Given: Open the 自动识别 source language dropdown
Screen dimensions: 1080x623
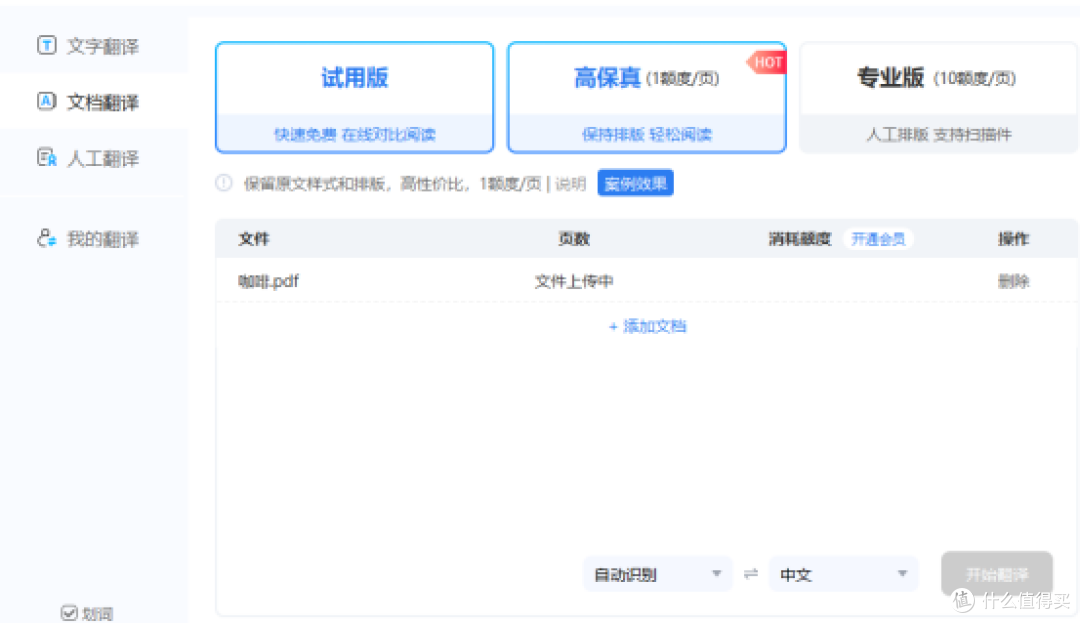Looking at the screenshot, I should (657, 574).
